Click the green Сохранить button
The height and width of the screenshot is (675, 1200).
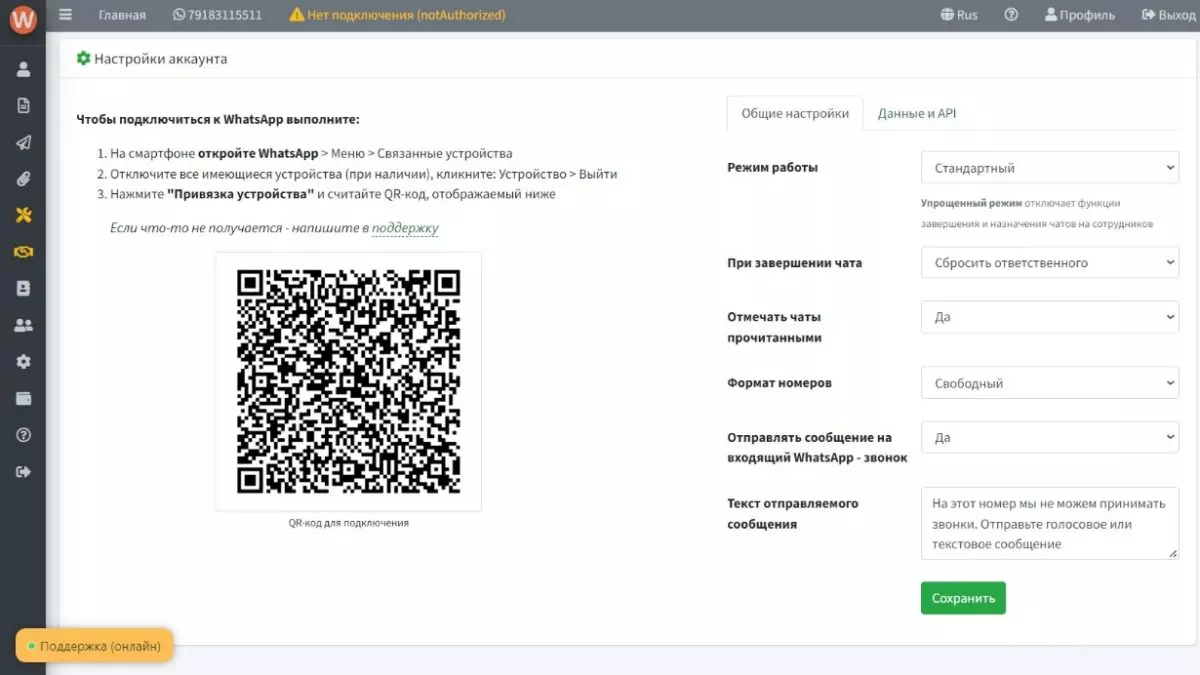click(963, 598)
